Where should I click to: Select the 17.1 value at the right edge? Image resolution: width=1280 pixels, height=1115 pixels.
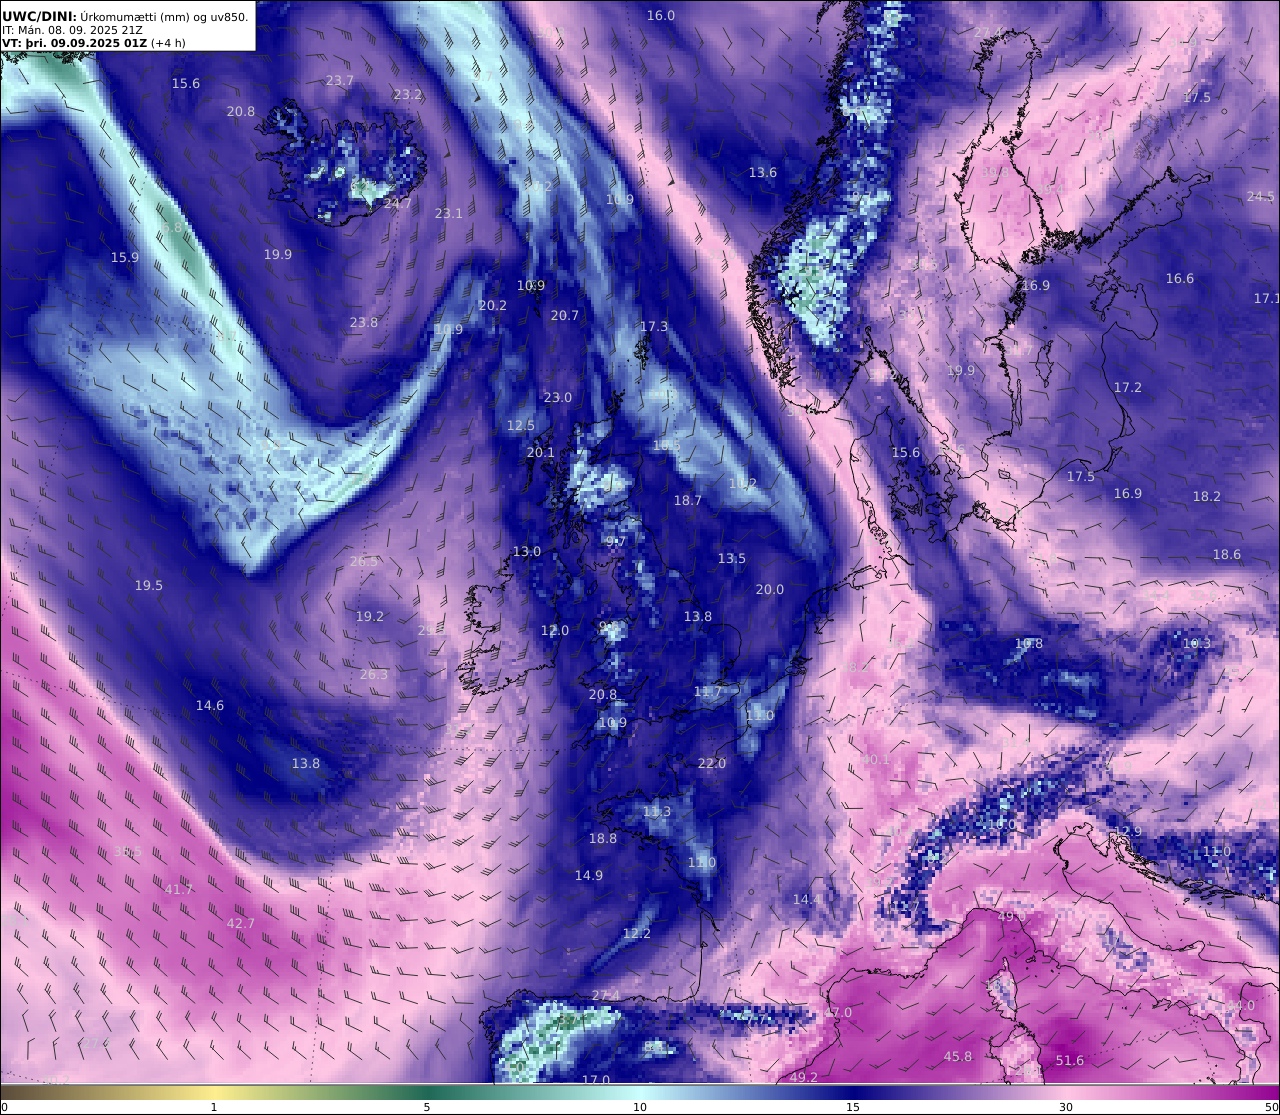click(1266, 298)
